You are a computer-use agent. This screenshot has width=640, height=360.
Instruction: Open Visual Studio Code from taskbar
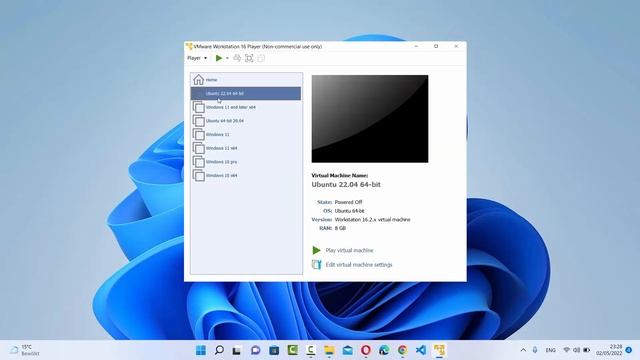coord(421,350)
